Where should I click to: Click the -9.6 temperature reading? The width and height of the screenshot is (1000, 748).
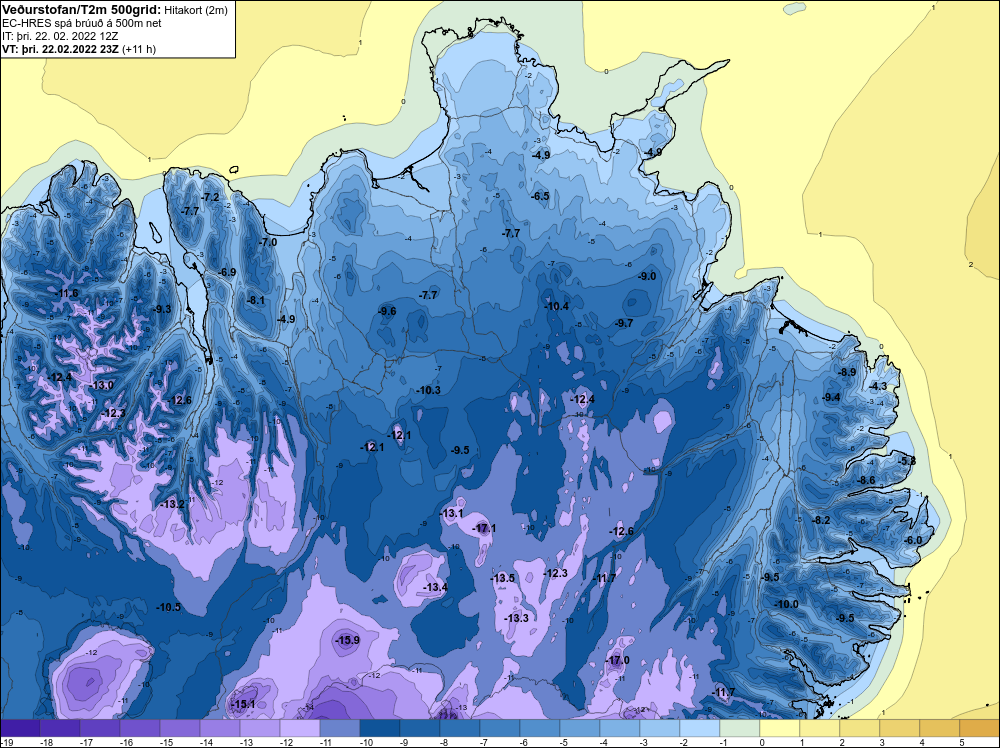pos(387,311)
